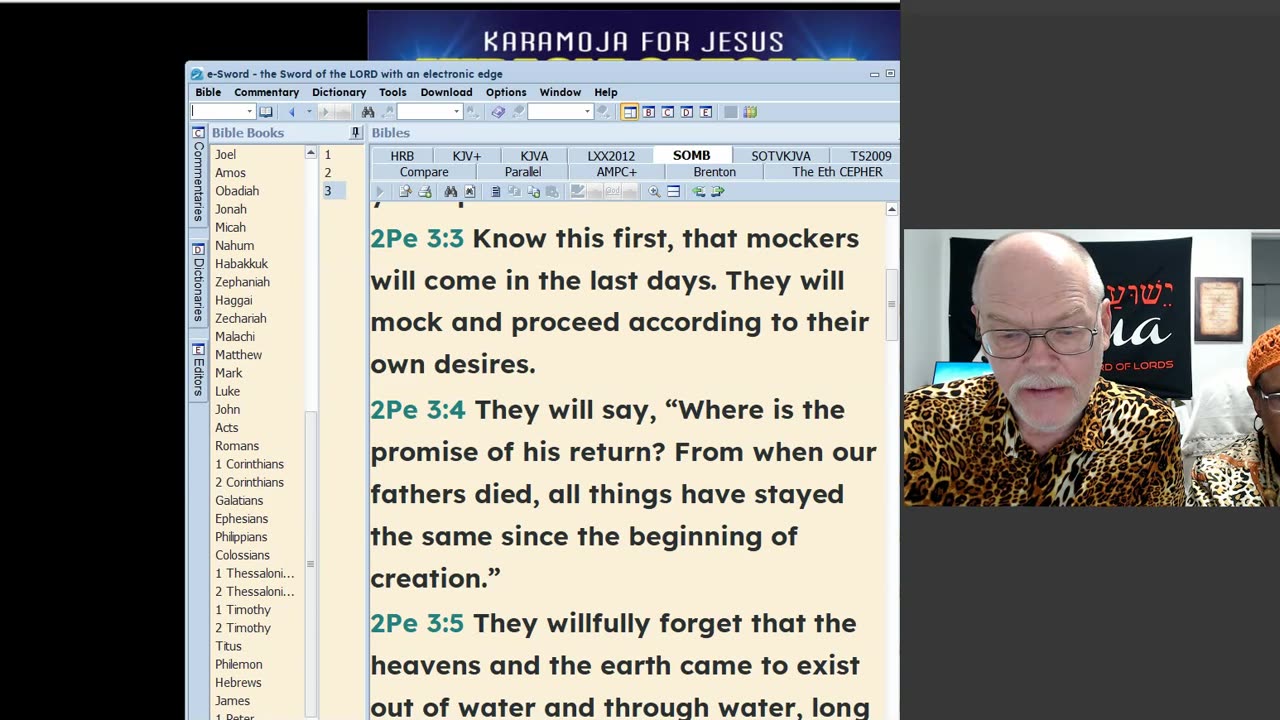This screenshot has width=1280, height=720.
Task: Click the 2Pe 3:4 verse reference
Action: (418, 410)
